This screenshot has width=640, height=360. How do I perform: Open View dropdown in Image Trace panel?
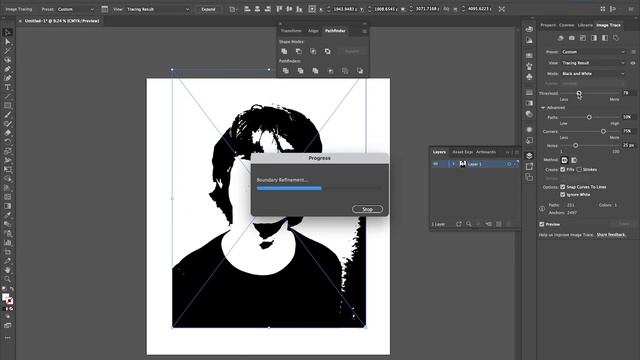click(593, 63)
